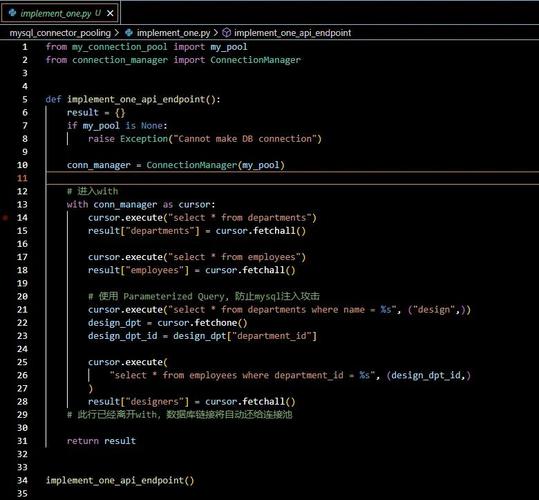Click 'result["designers"]' on line 28
Screen dimensions: 539x500
[x=138, y=401]
